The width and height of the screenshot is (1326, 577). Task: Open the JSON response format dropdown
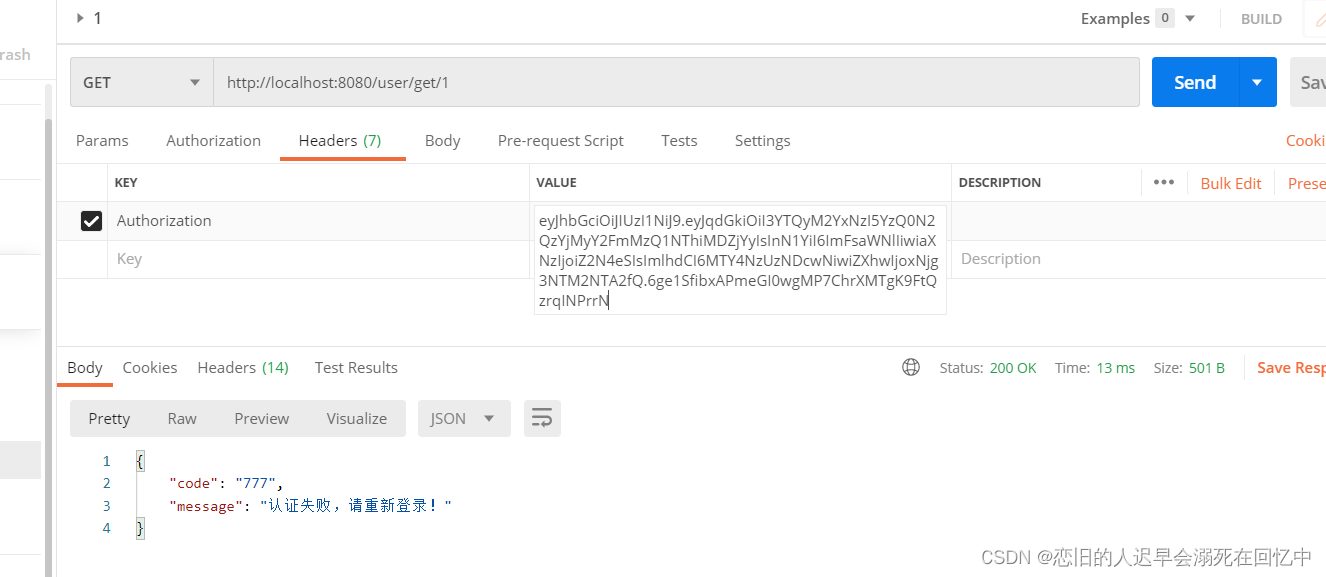pos(463,418)
